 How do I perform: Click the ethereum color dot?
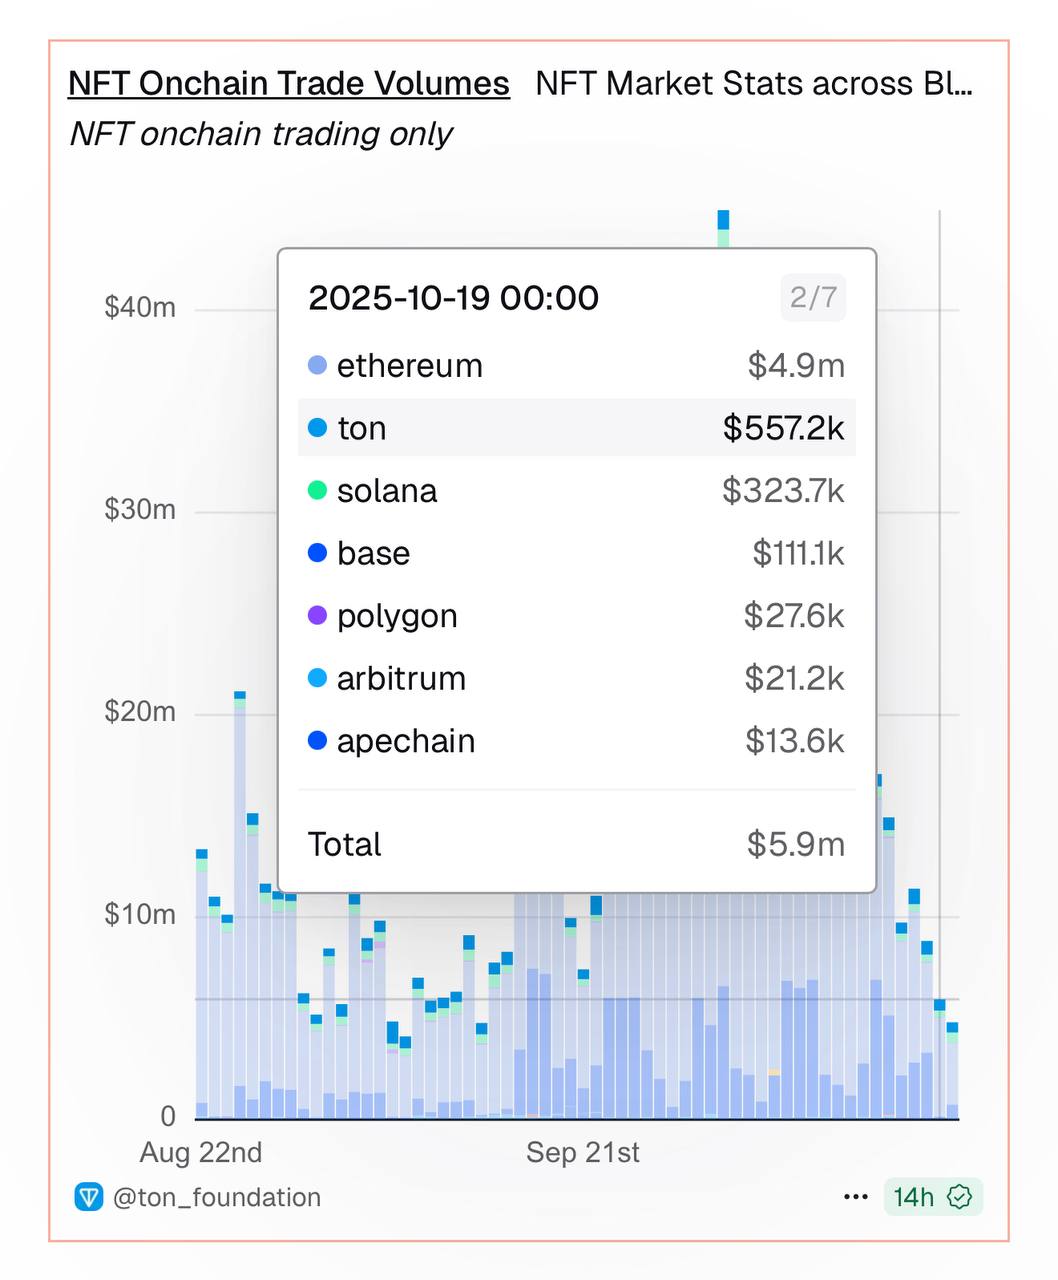(x=317, y=366)
